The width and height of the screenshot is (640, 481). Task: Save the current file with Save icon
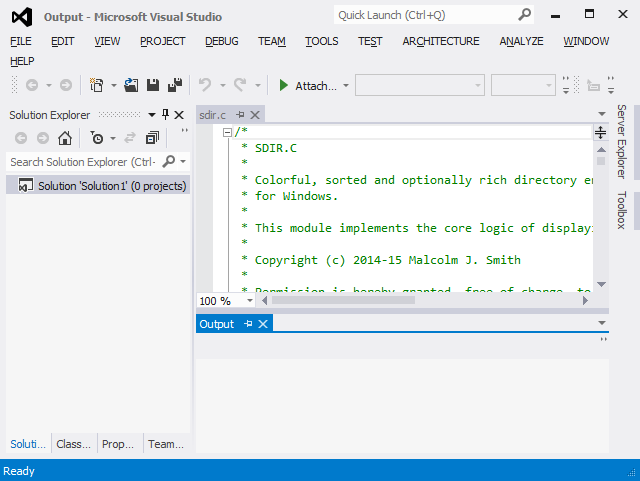point(153,85)
